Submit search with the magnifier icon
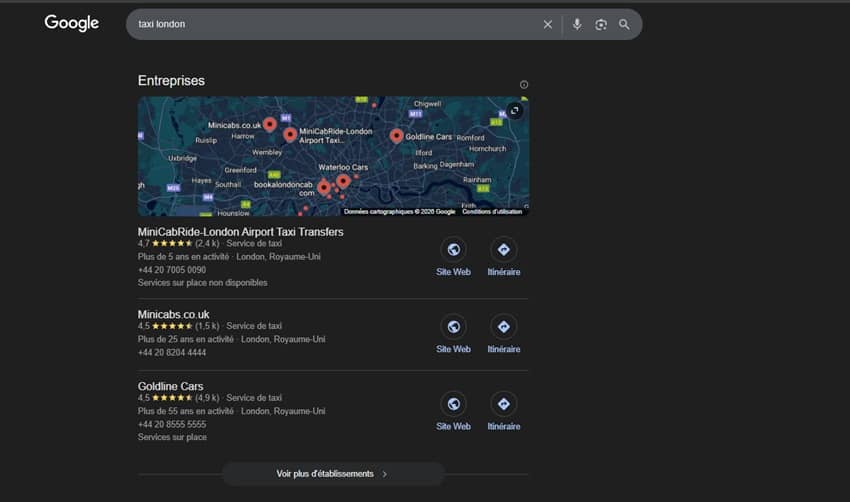Viewport: 850px width, 502px height. [x=624, y=24]
